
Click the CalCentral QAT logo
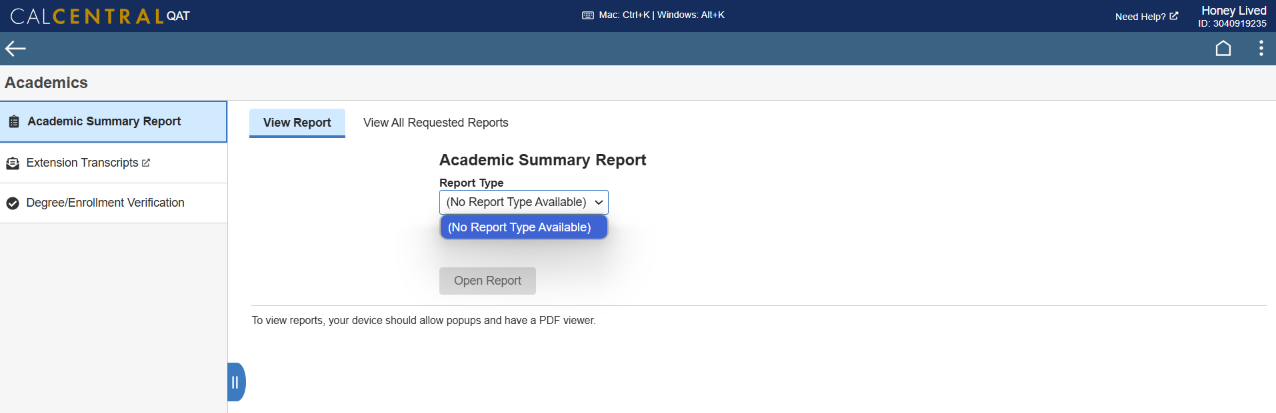(x=99, y=16)
